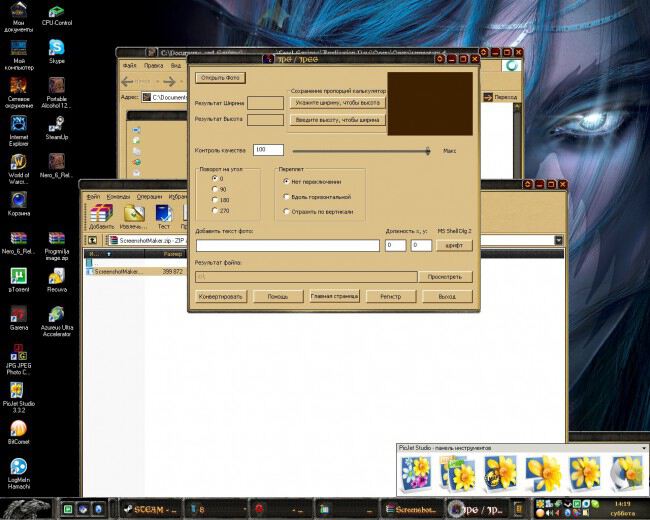650x520 pixels.
Task: Open the Правка menu in Explorer window
Action: (x=153, y=66)
